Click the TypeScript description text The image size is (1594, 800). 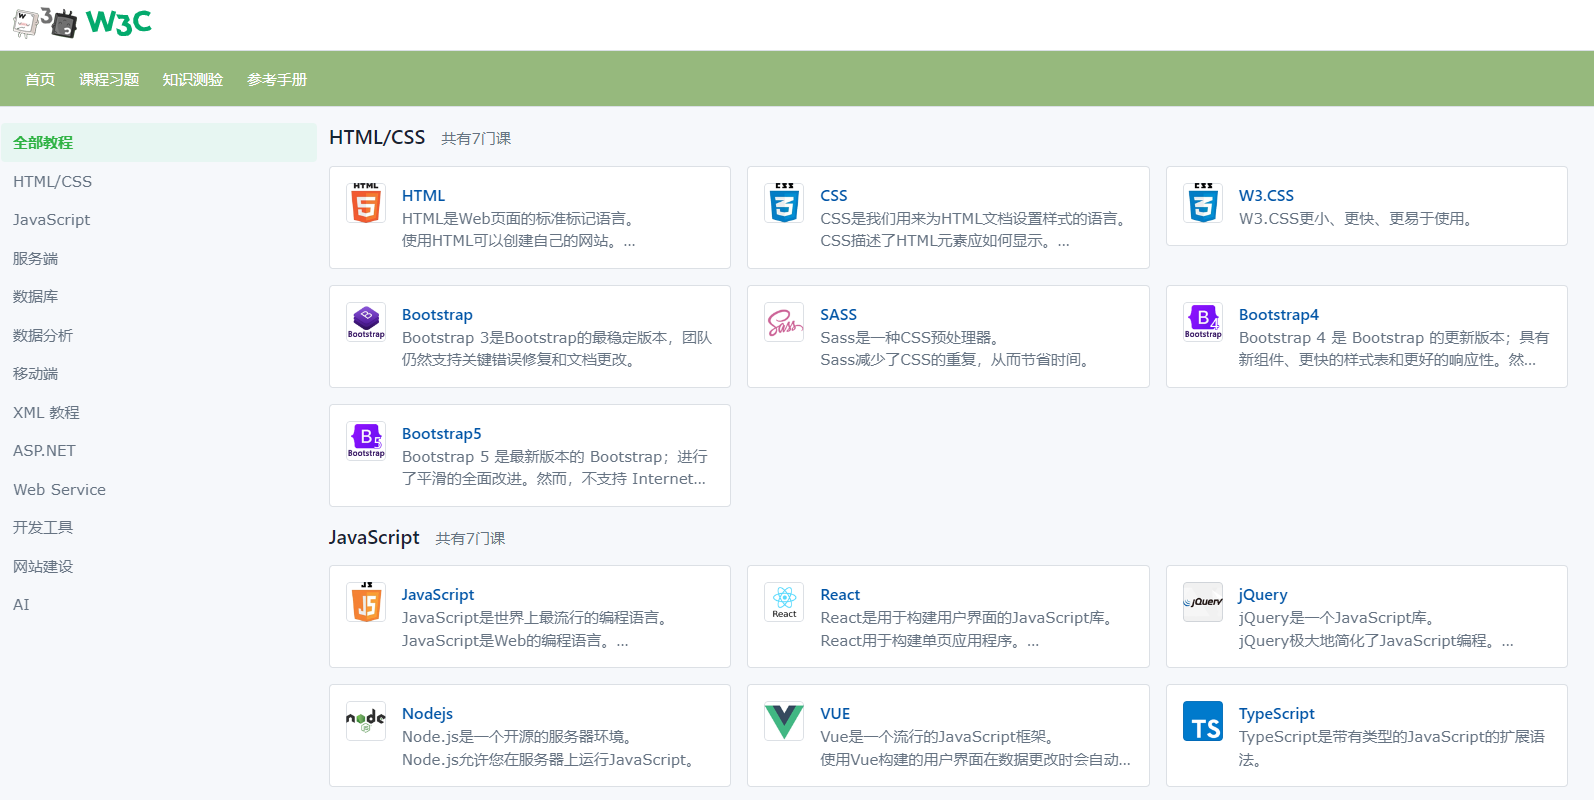1392,748
